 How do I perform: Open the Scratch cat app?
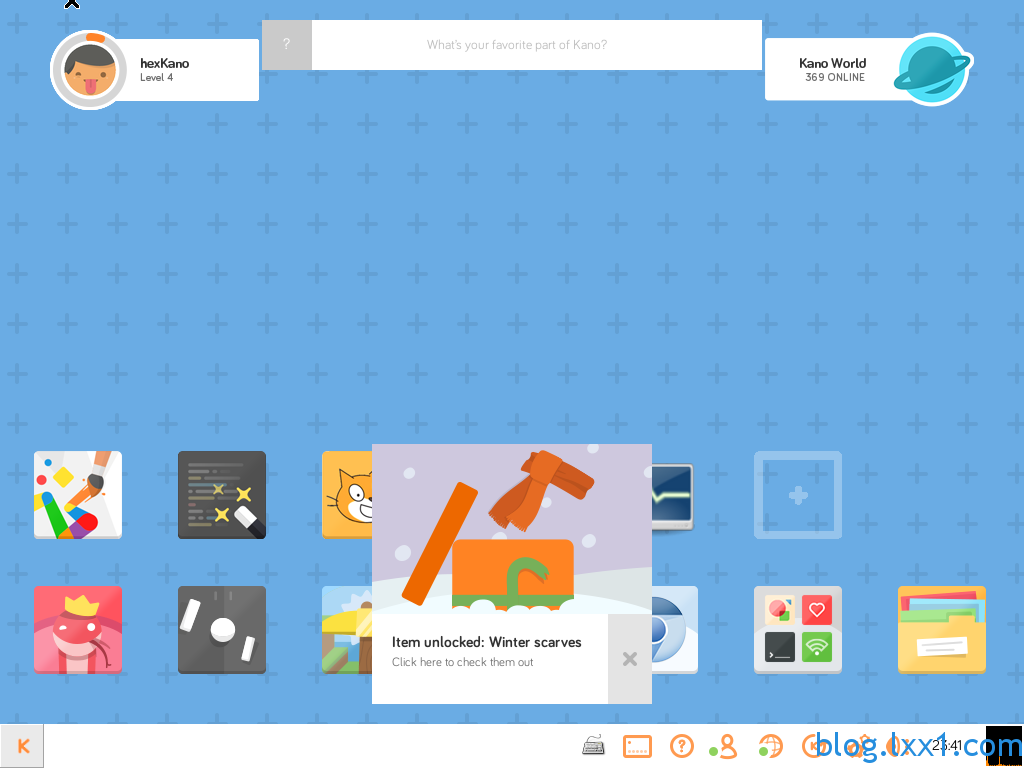[347, 495]
